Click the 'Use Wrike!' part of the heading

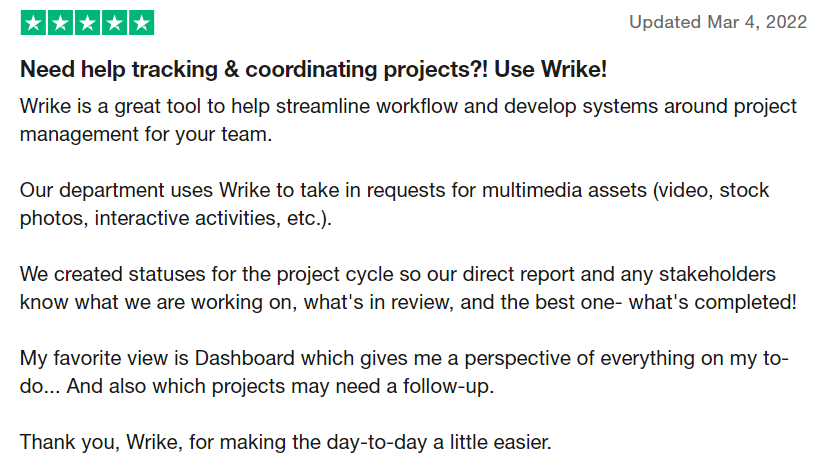point(550,70)
